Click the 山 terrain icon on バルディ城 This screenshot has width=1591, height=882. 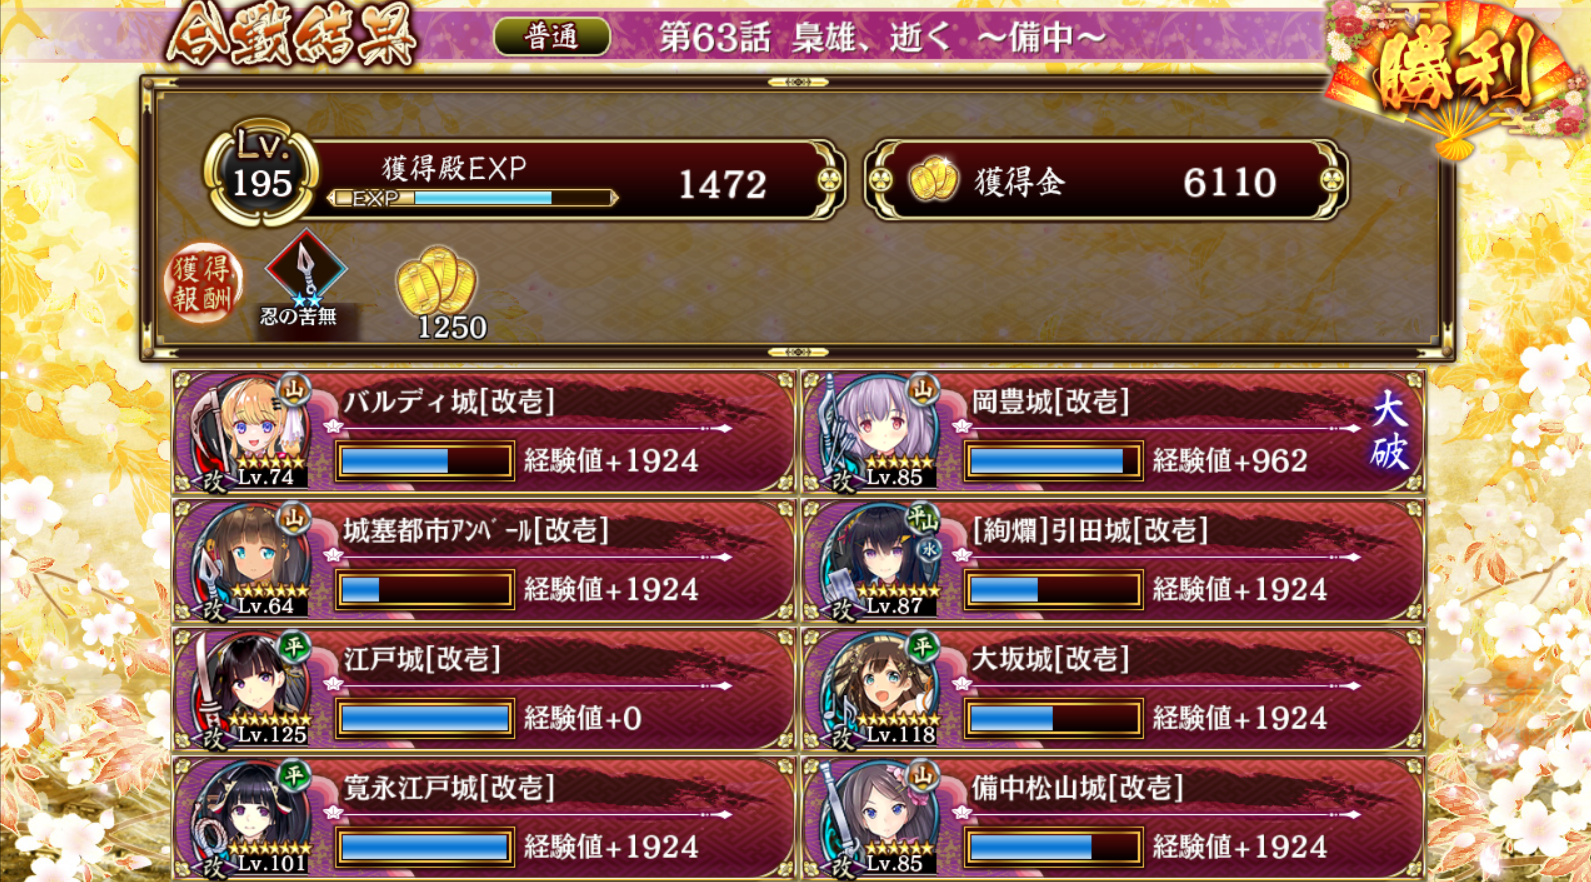click(x=294, y=389)
